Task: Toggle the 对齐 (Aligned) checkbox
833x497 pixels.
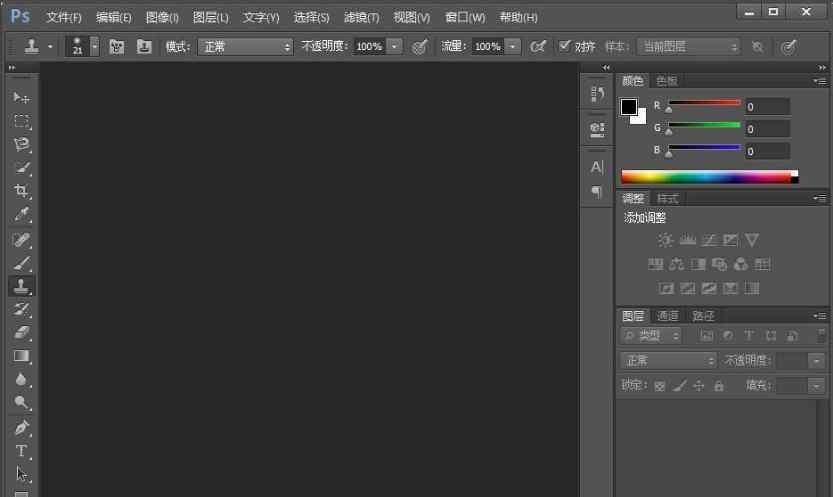Action: (x=565, y=46)
